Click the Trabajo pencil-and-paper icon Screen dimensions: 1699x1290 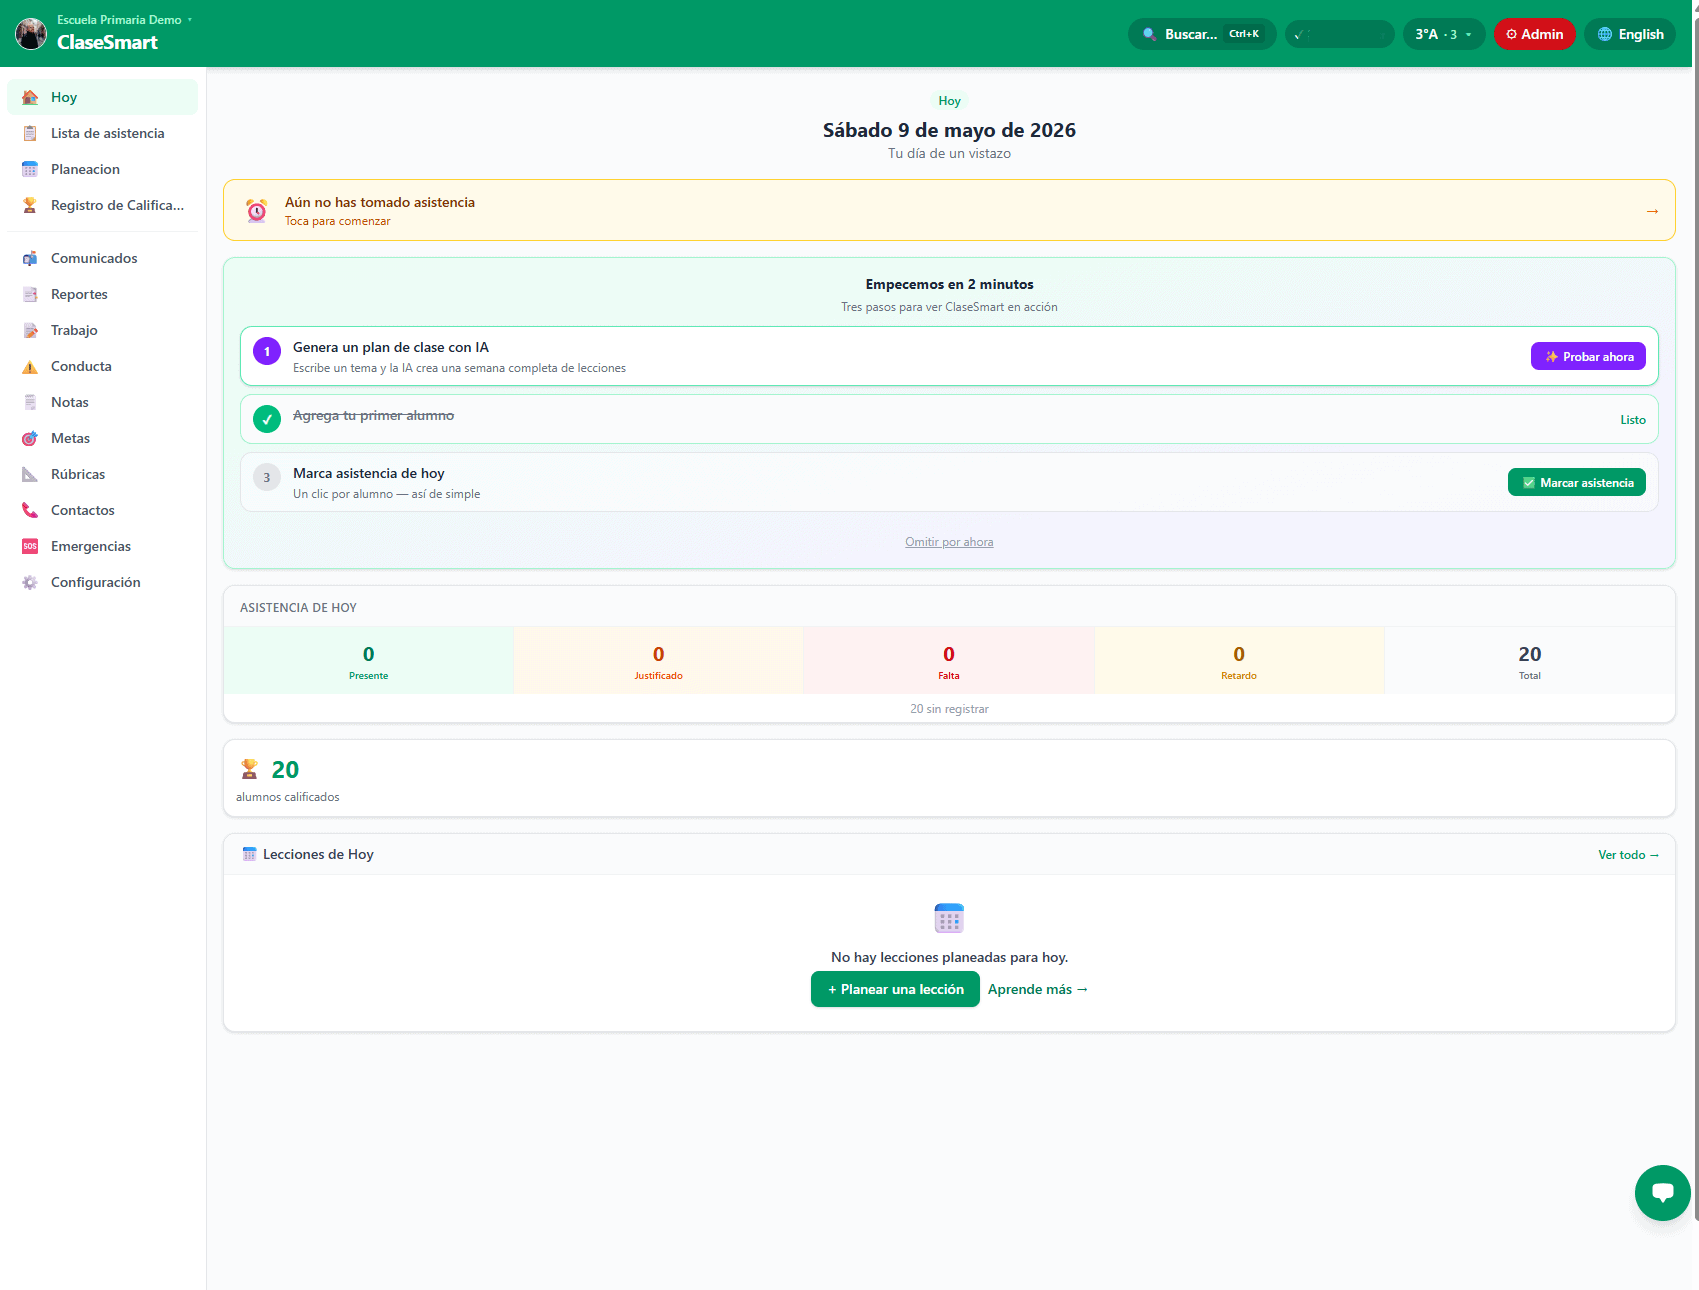click(x=30, y=330)
